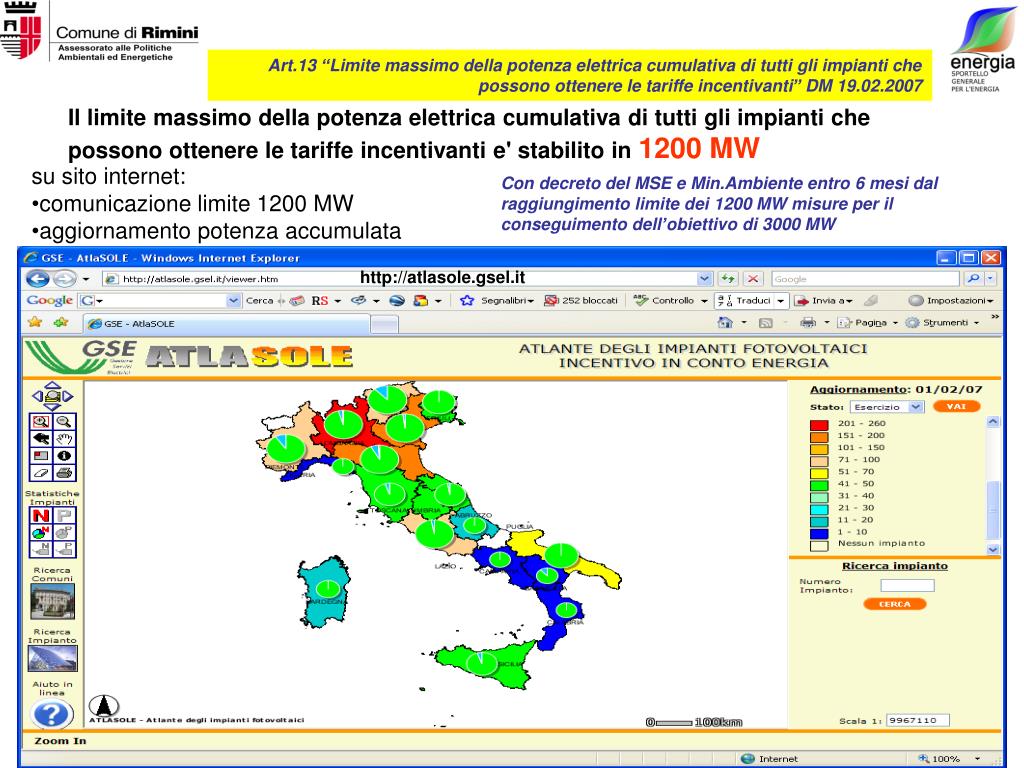Click the Aggiornamento link
This screenshot has width=1024, height=768.
click(x=859, y=389)
